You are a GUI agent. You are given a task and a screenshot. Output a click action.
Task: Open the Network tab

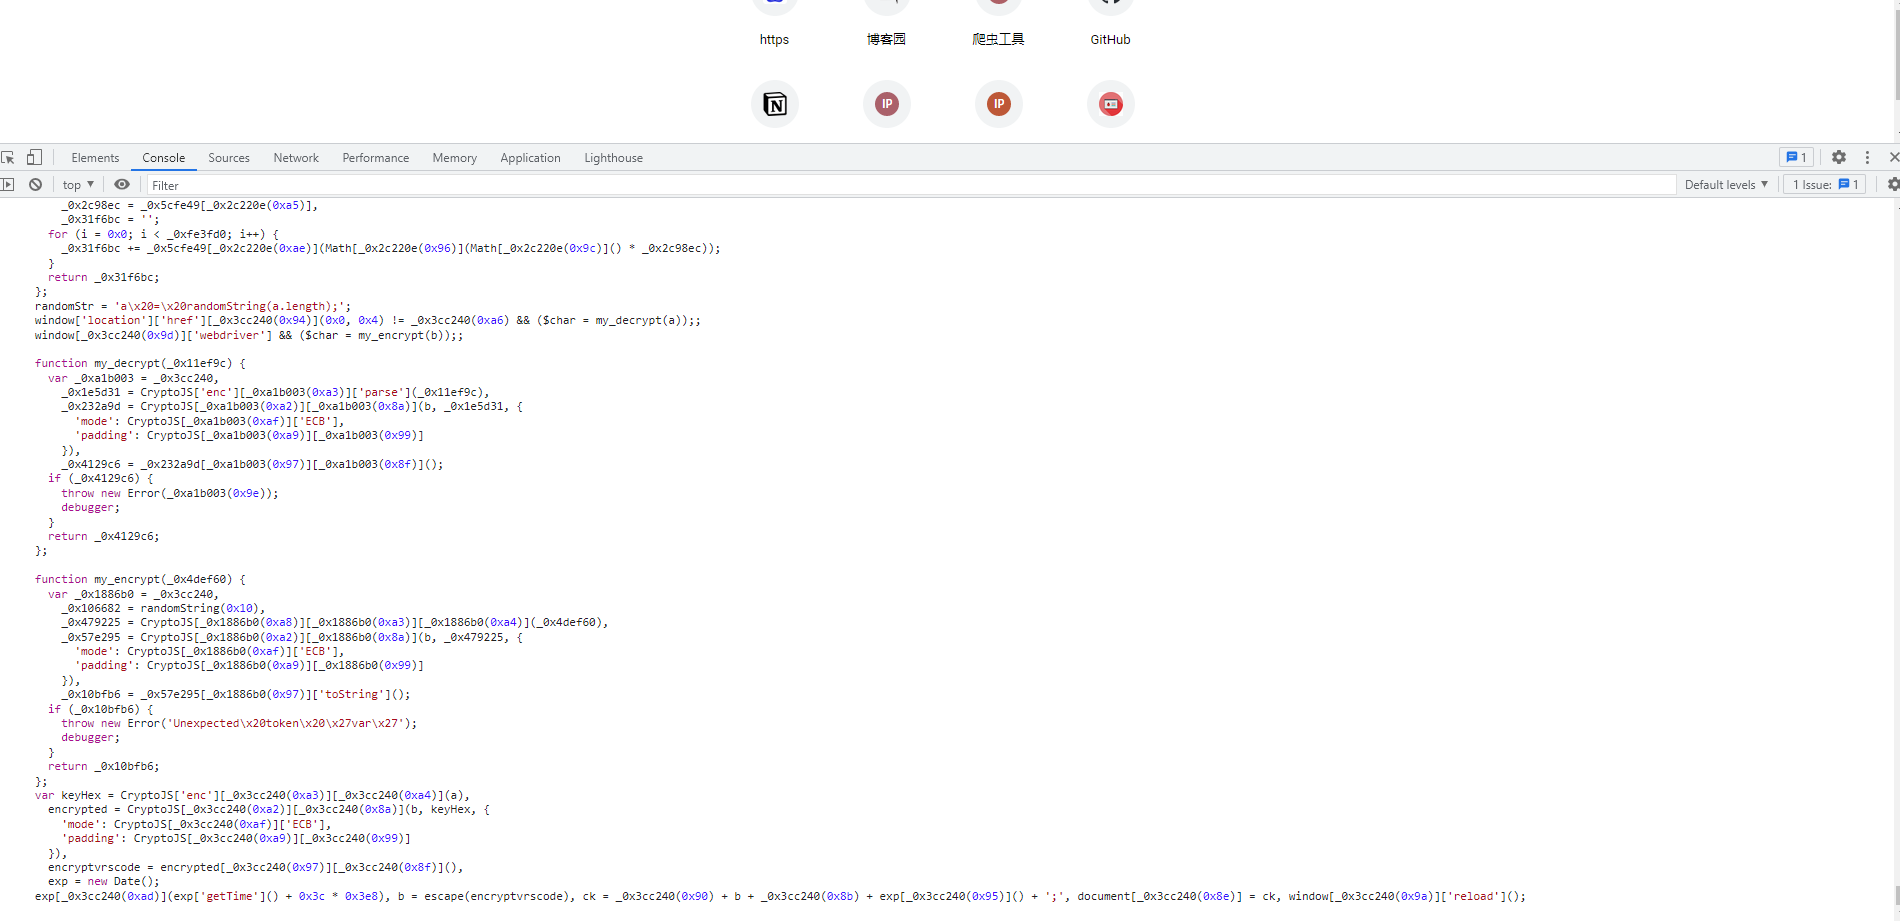[x=296, y=158]
